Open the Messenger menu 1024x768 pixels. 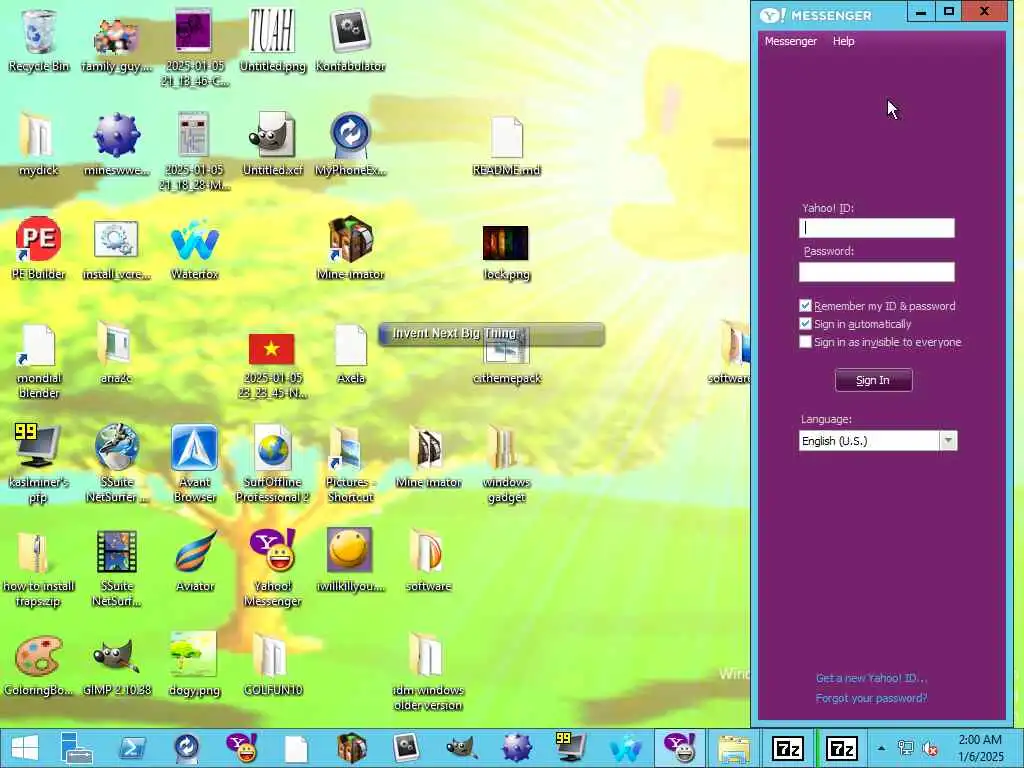coord(790,41)
